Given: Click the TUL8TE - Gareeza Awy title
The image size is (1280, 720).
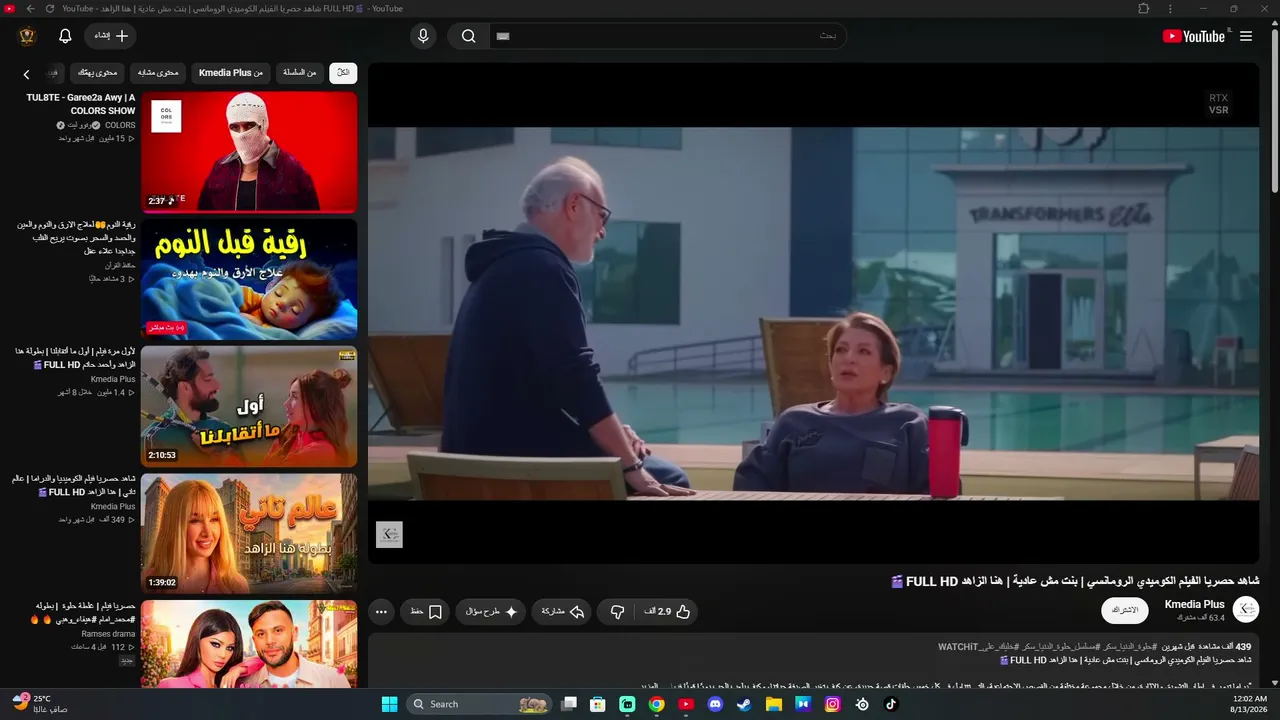Looking at the screenshot, I should [81, 104].
